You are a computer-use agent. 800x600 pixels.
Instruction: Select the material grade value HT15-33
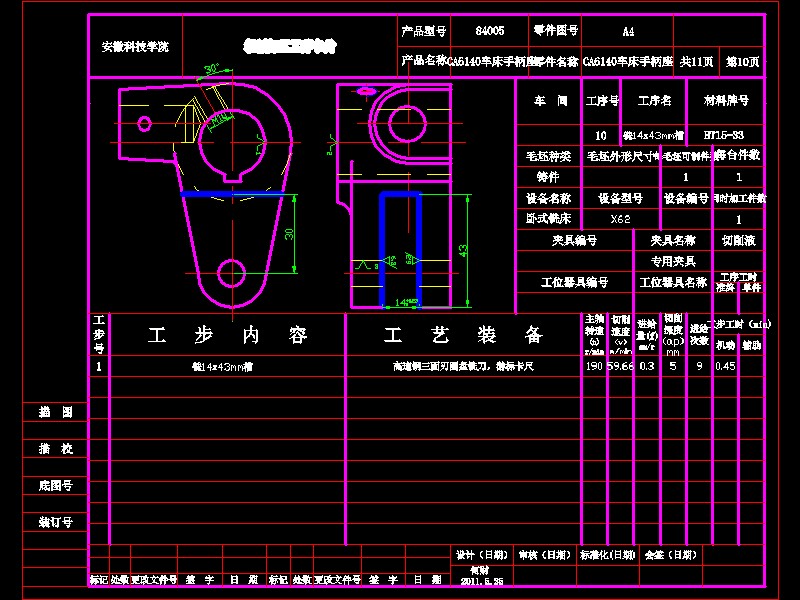coord(723,135)
